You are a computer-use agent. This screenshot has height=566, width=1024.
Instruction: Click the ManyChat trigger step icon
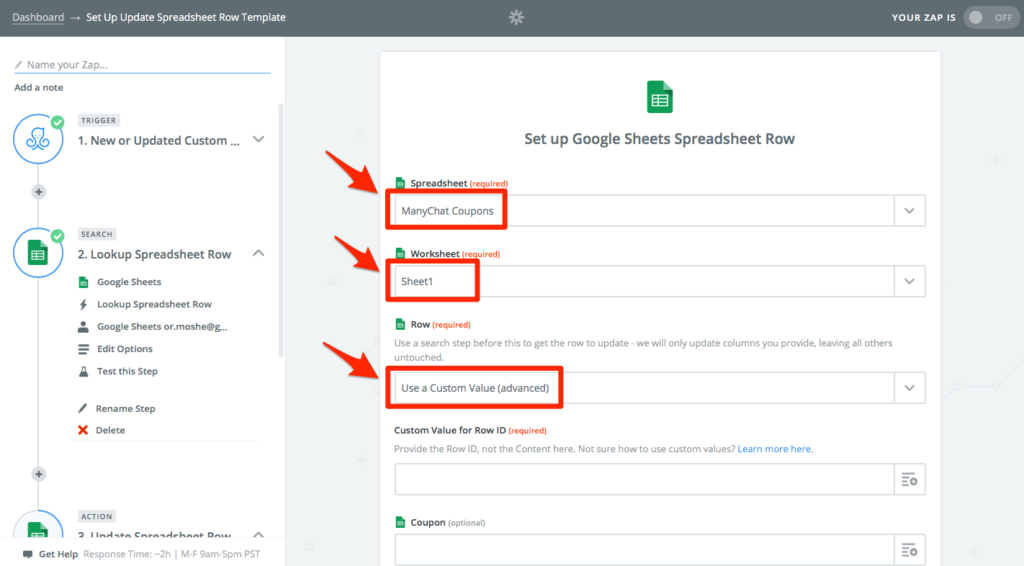(x=38, y=140)
